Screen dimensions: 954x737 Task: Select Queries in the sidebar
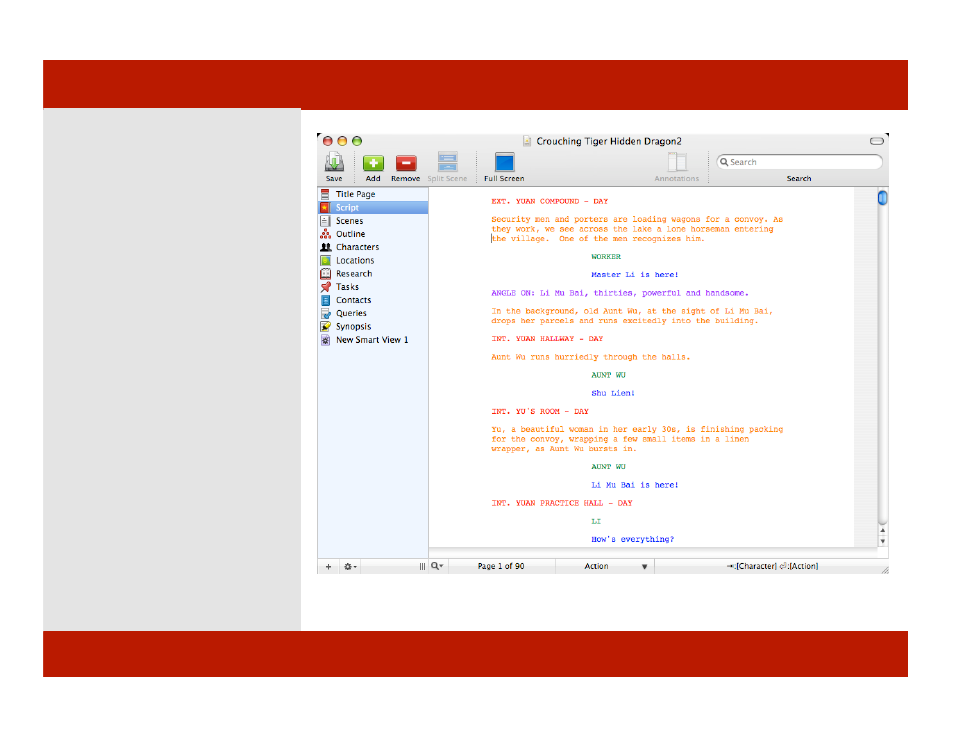coord(373,313)
